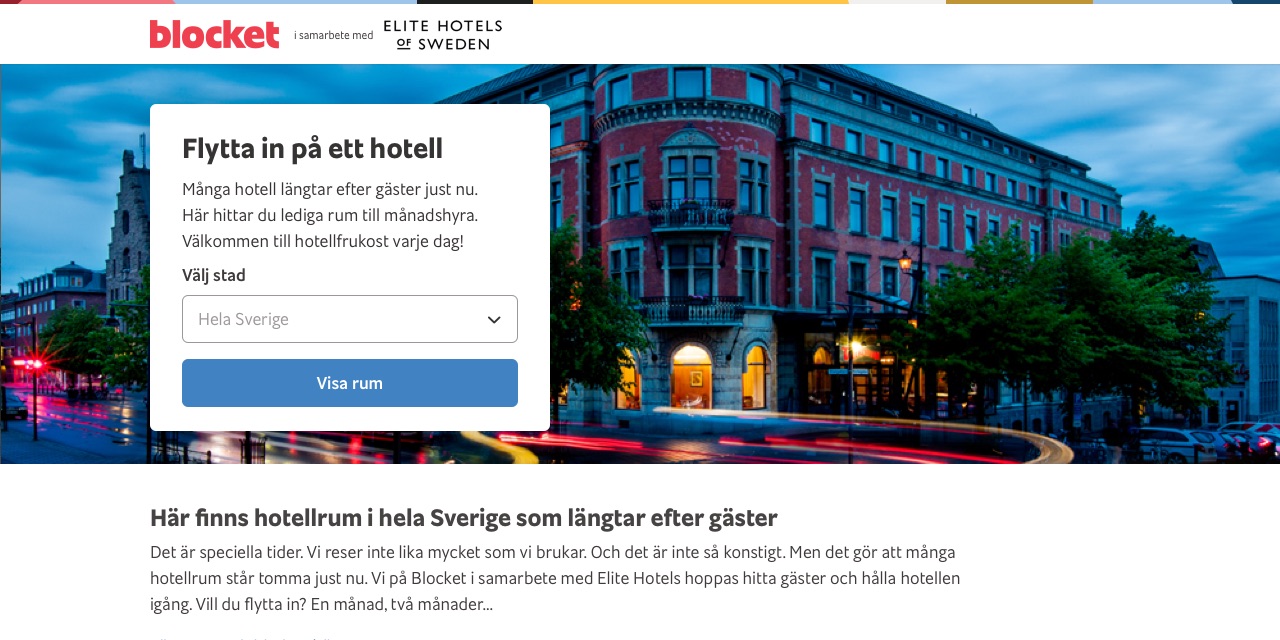This screenshot has width=1280, height=640.
Task: Click the light blue segment at stripe's right
Action: click(x=1162, y=2)
